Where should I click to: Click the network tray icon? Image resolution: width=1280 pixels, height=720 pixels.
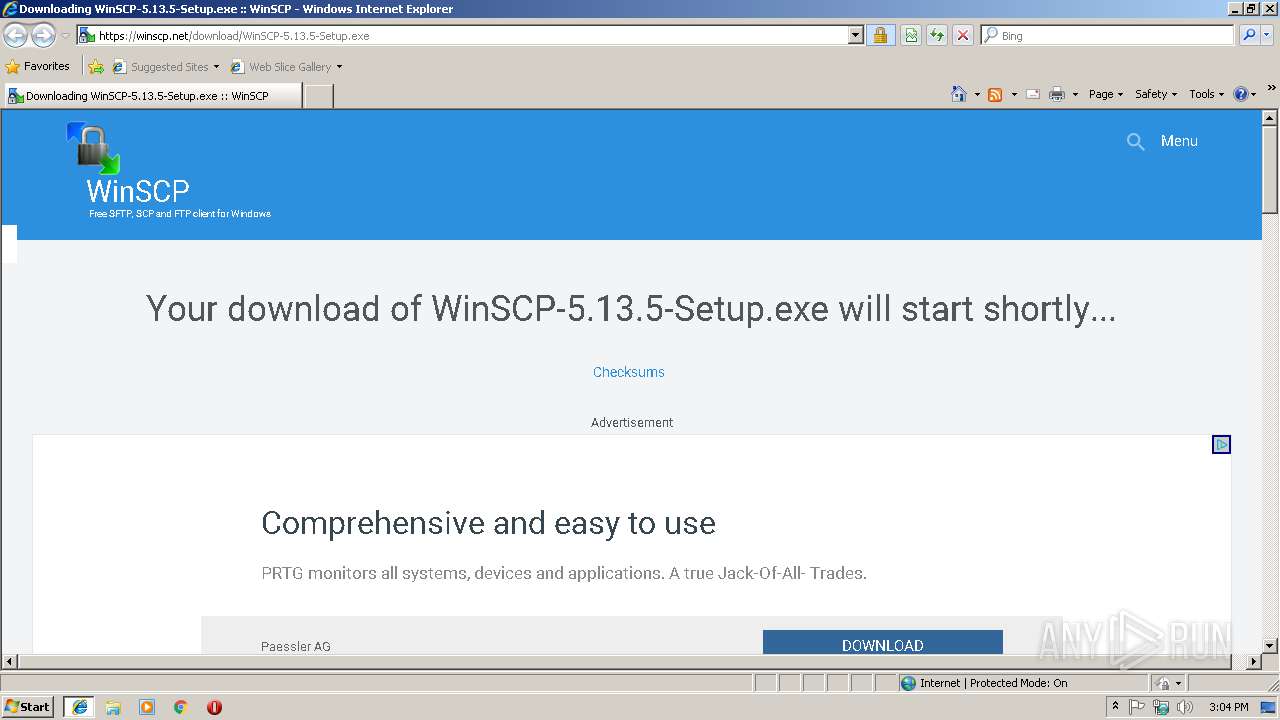(x=1161, y=707)
